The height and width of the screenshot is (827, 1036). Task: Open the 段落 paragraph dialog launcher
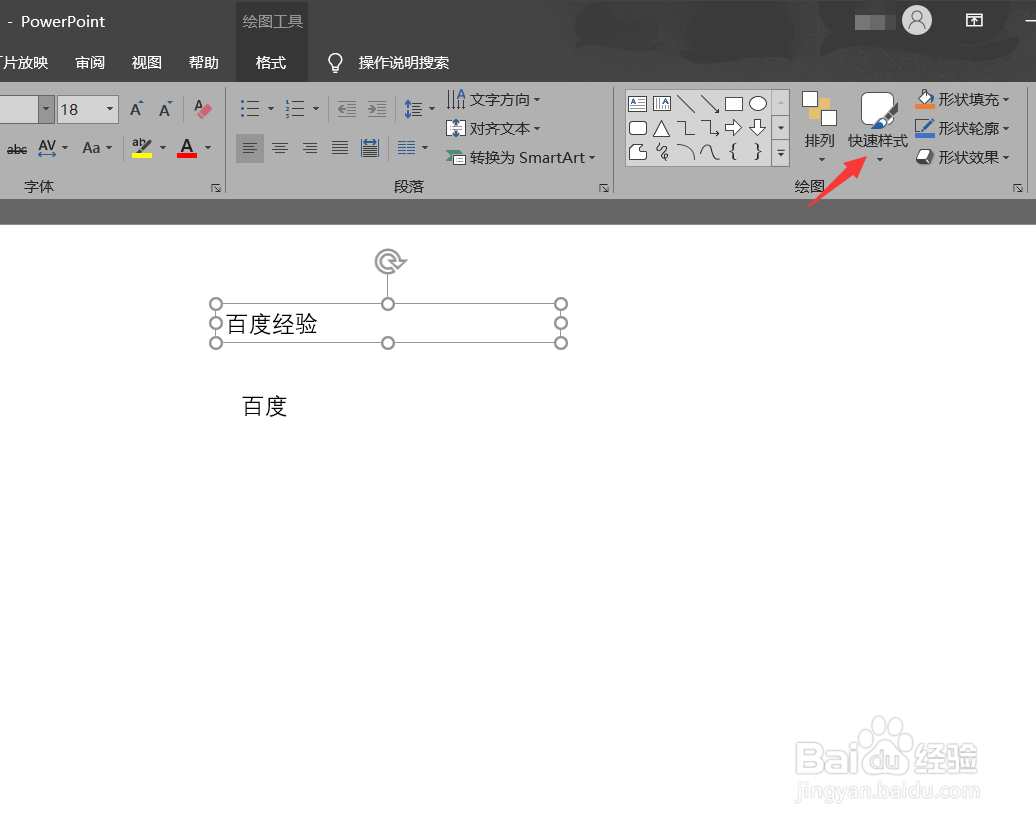[x=604, y=188]
